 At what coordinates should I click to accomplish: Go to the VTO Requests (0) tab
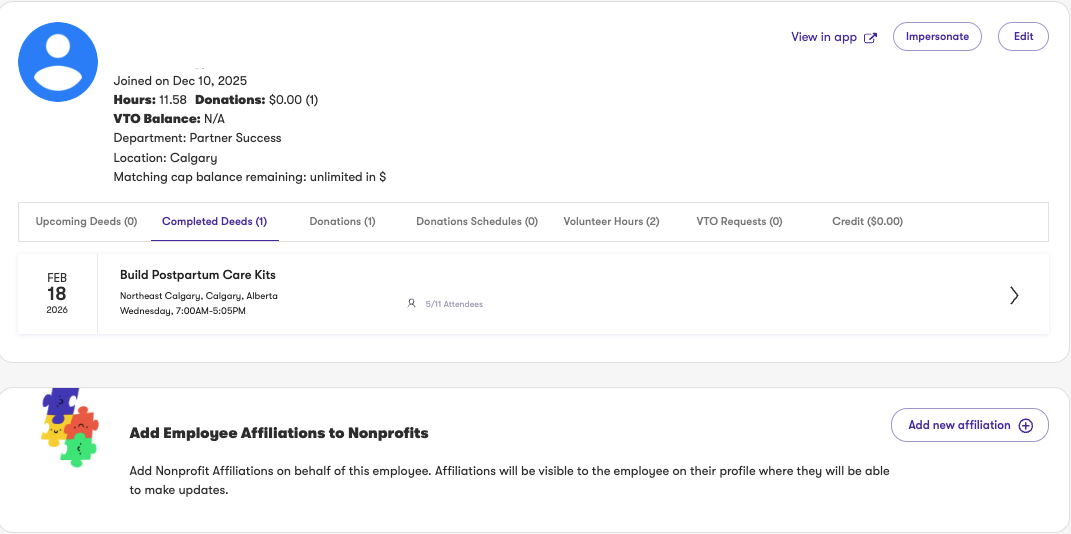click(x=739, y=222)
